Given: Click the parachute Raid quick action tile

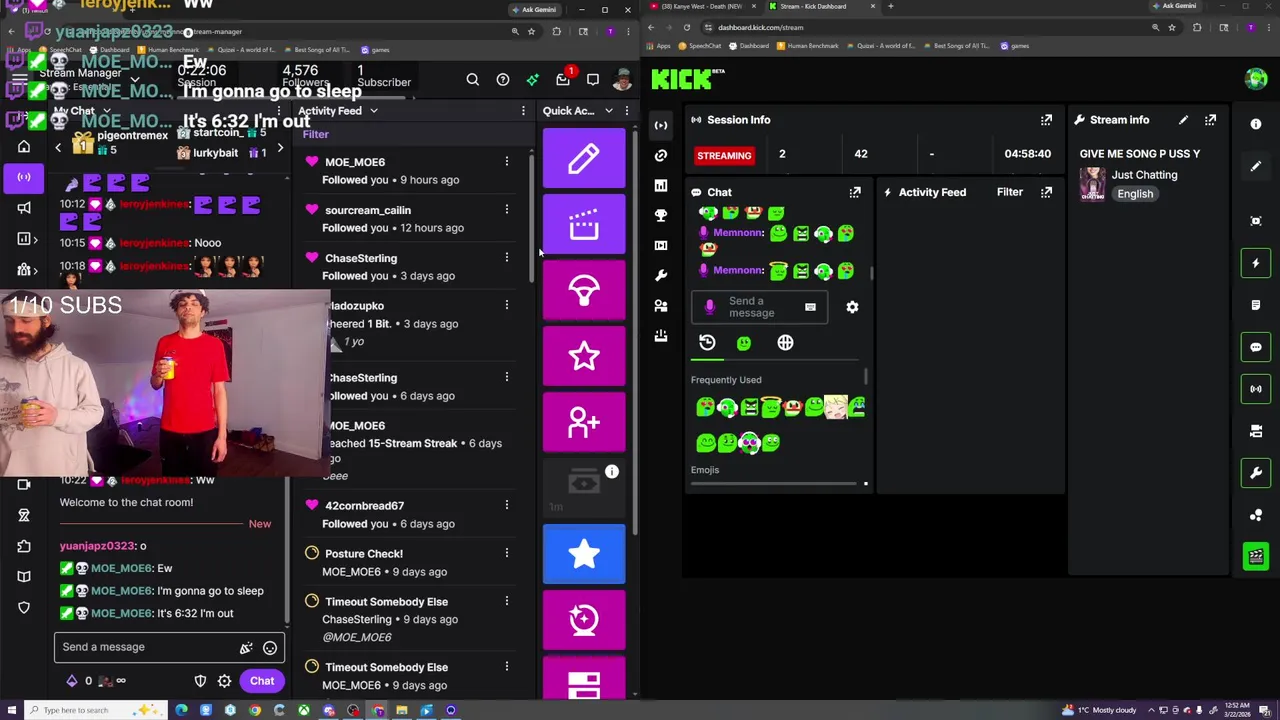Looking at the screenshot, I should pos(584,290).
